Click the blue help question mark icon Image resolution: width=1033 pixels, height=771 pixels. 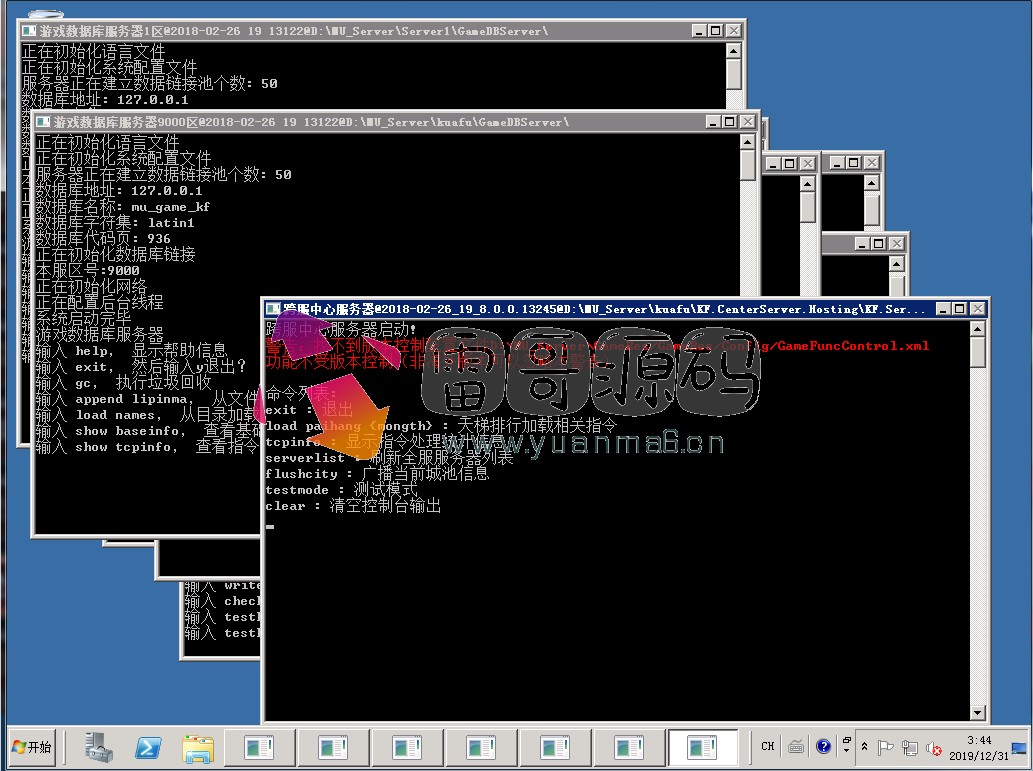pos(824,746)
